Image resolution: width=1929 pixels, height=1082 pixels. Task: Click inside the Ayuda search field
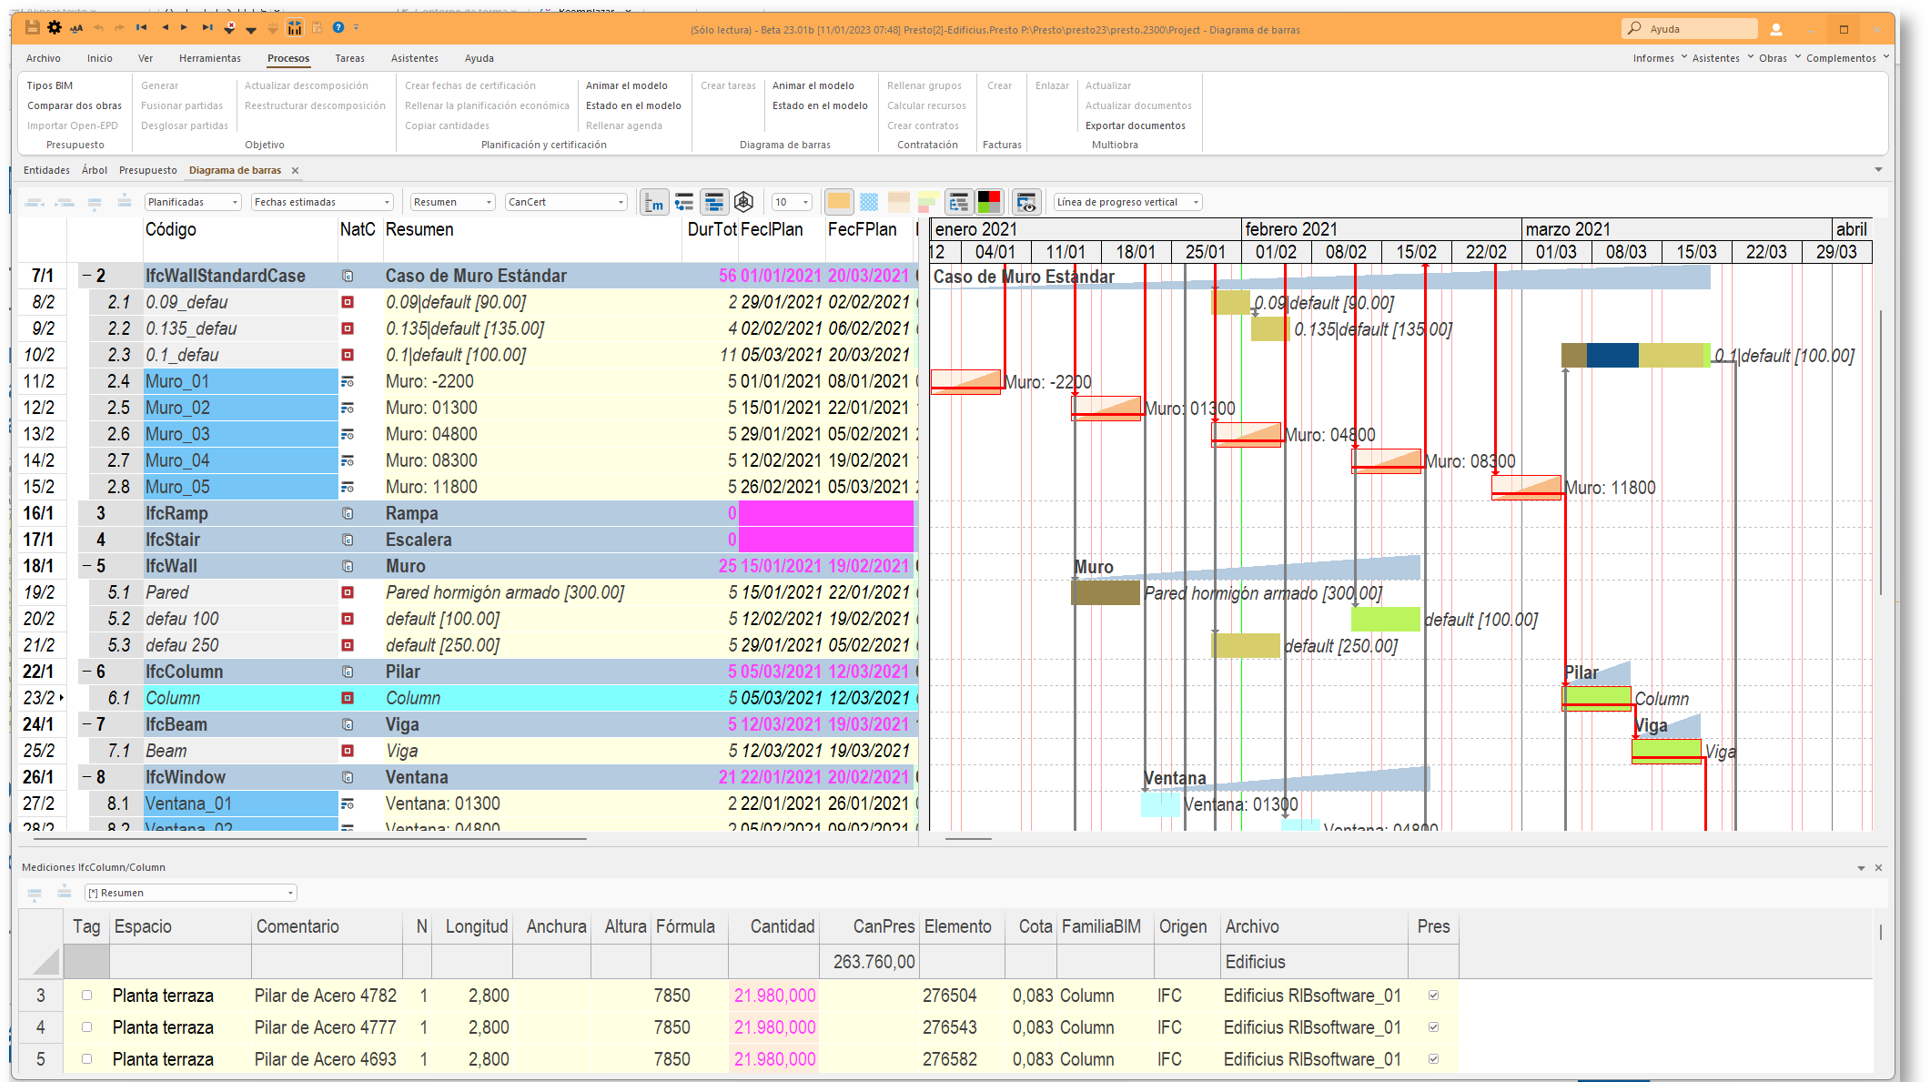[x=1700, y=28]
